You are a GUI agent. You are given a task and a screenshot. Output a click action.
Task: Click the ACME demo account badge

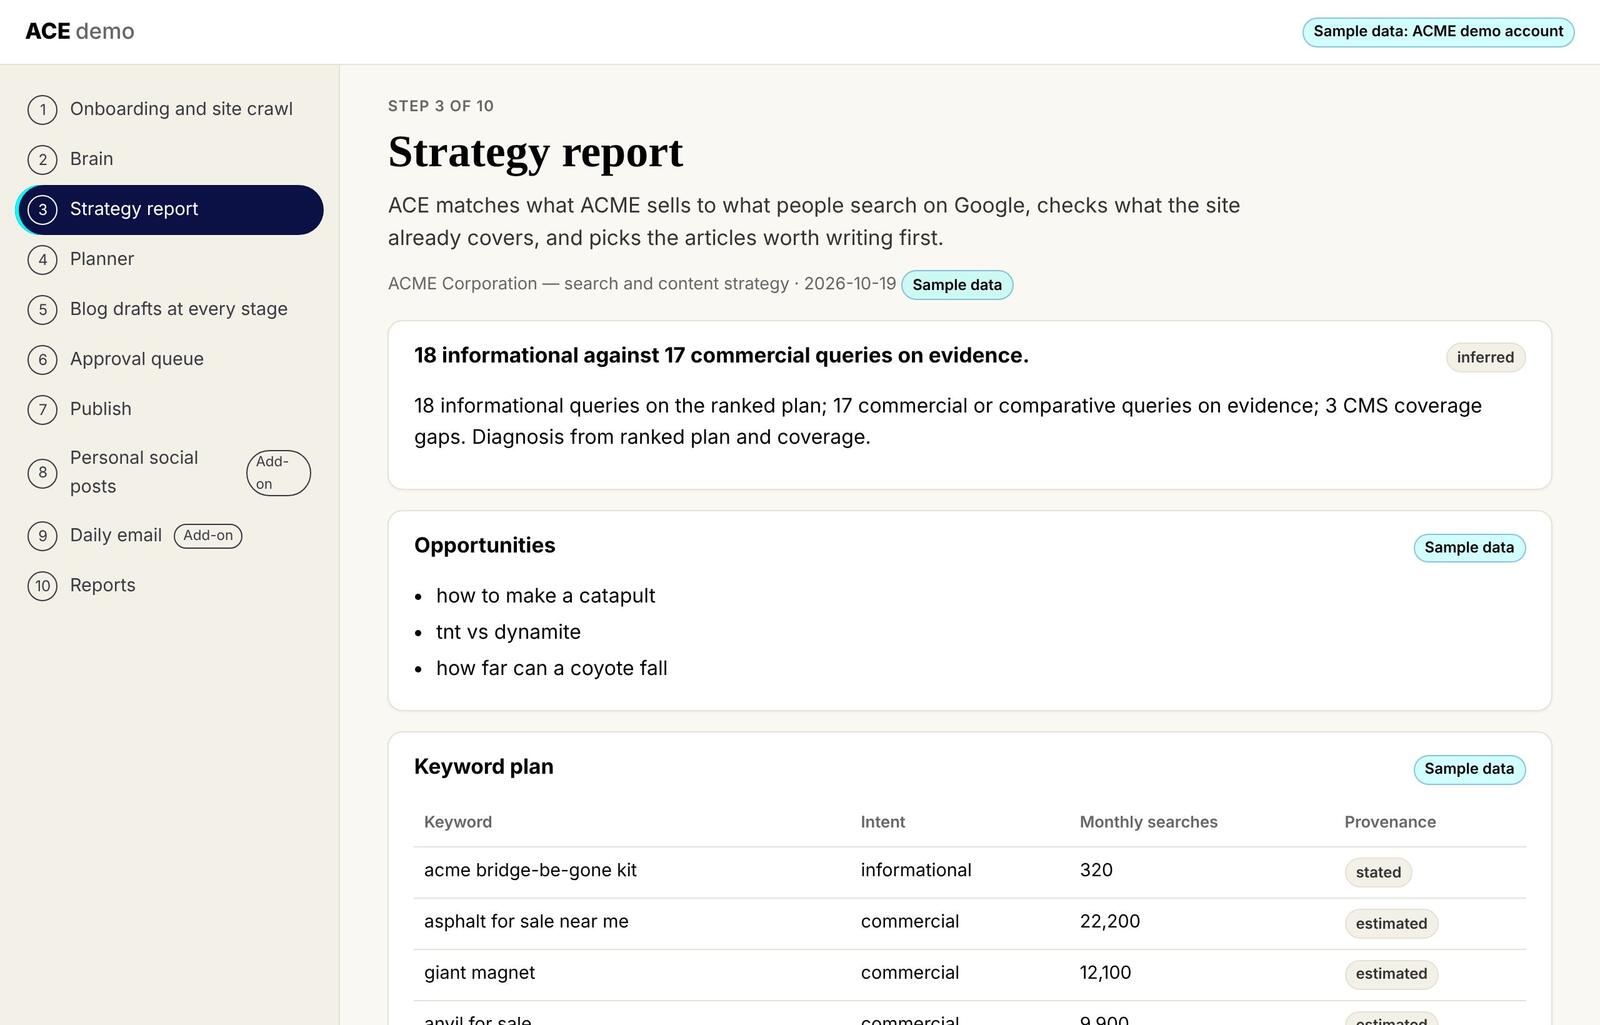[x=1438, y=32]
